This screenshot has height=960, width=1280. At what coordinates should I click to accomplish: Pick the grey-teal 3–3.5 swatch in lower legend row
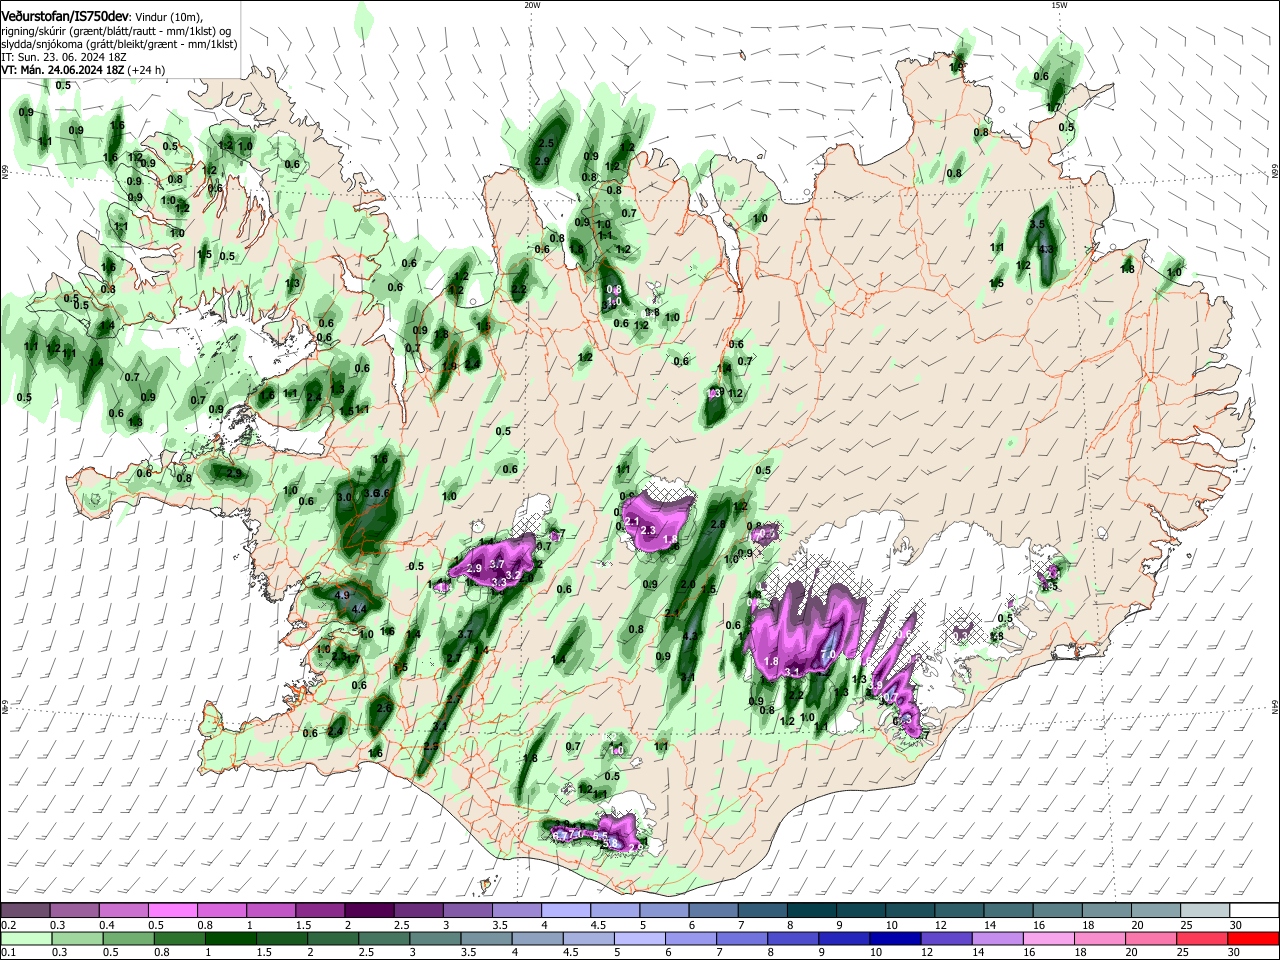(x=435, y=939)
